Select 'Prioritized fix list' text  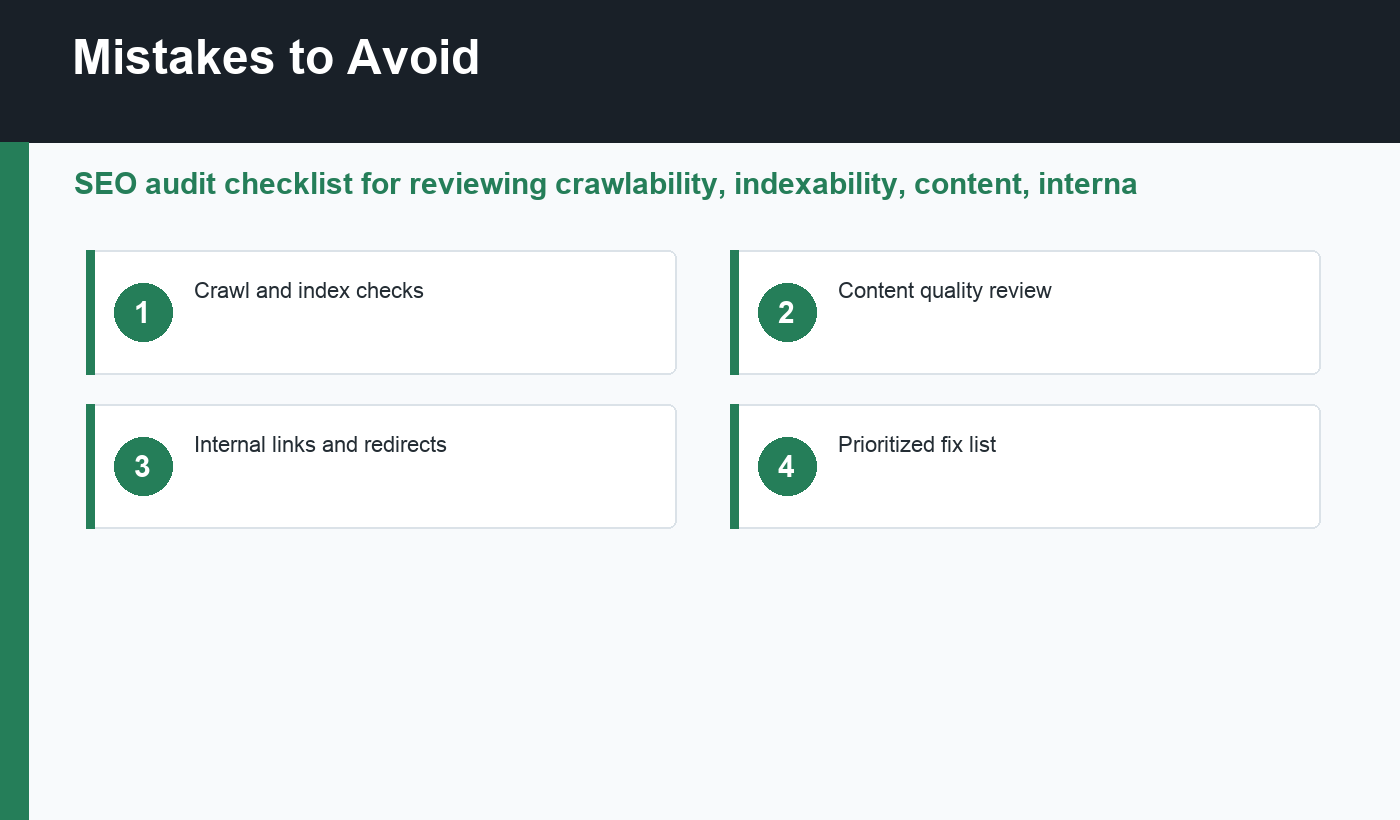click(x=917, y=445)
